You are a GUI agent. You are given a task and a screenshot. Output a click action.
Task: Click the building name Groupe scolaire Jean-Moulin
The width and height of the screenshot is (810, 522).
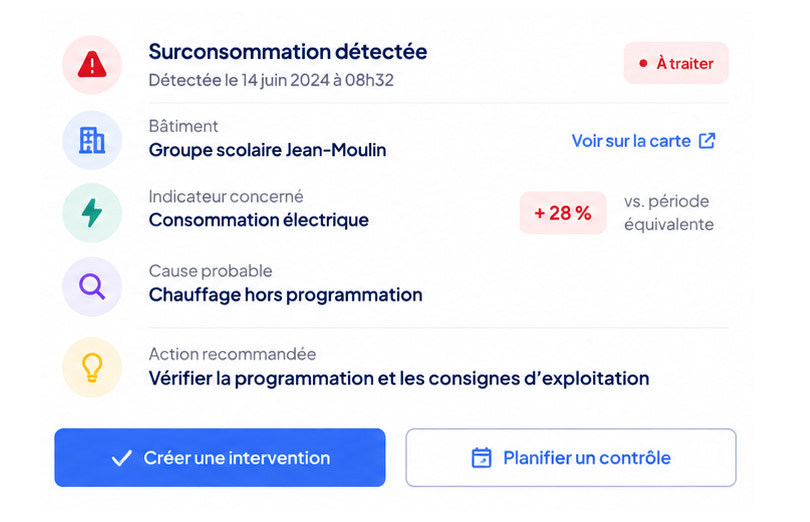click(267, 150)
